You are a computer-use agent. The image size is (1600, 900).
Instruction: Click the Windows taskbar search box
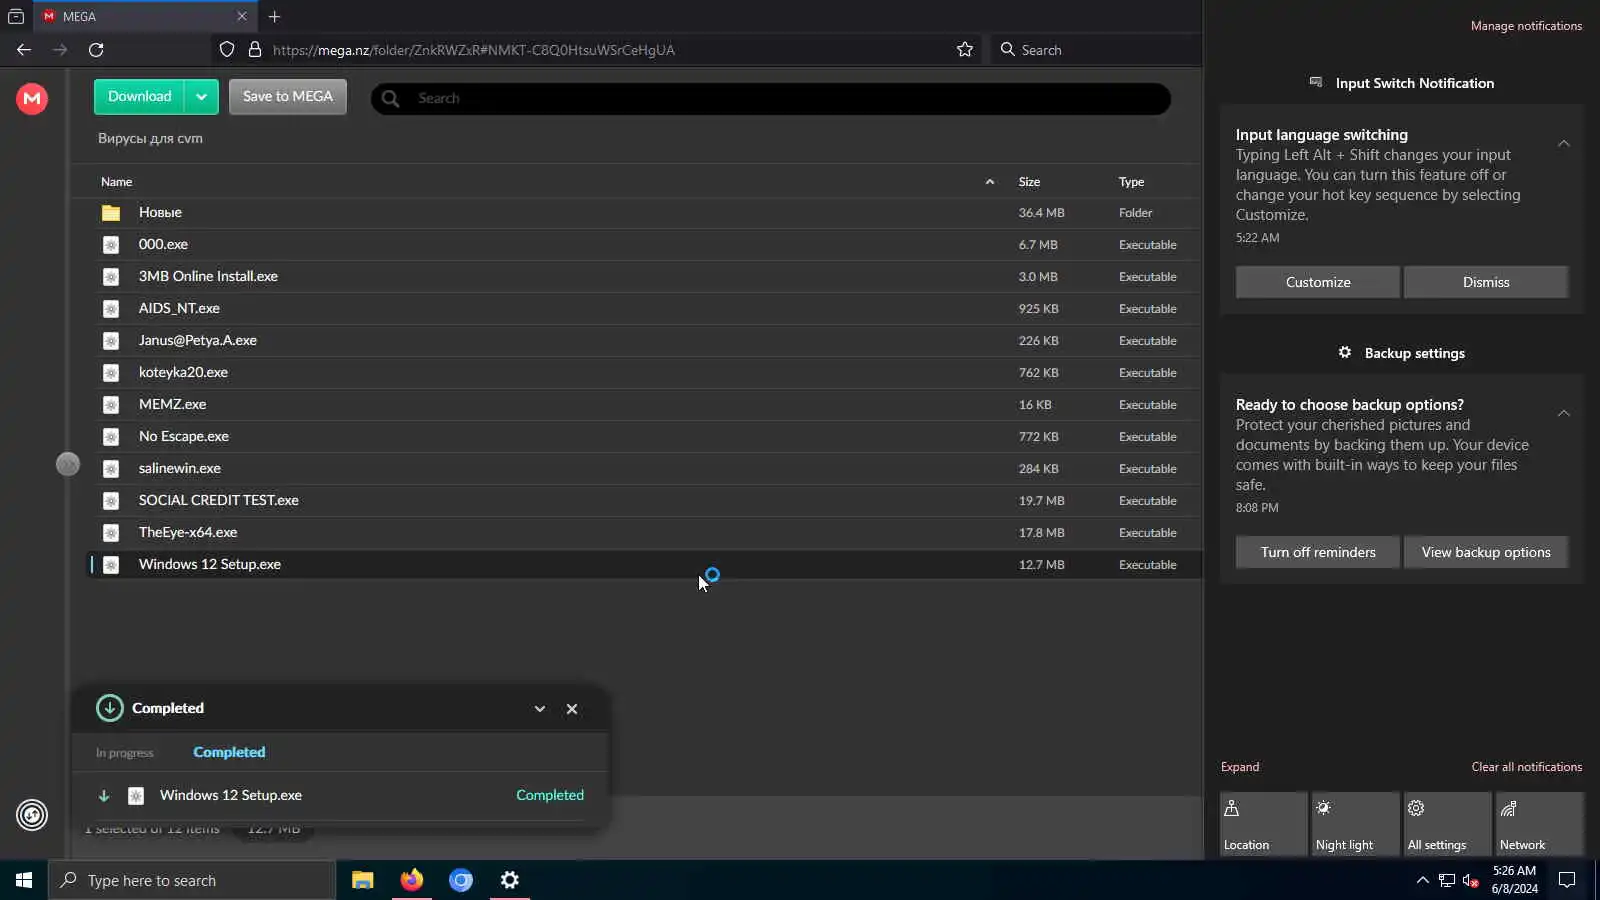point(192,880)
